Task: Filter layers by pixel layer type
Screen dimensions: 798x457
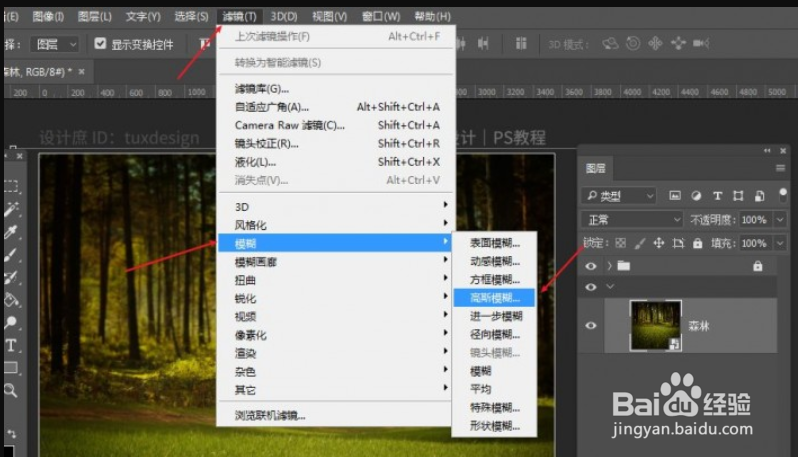Action: [675, 195]
